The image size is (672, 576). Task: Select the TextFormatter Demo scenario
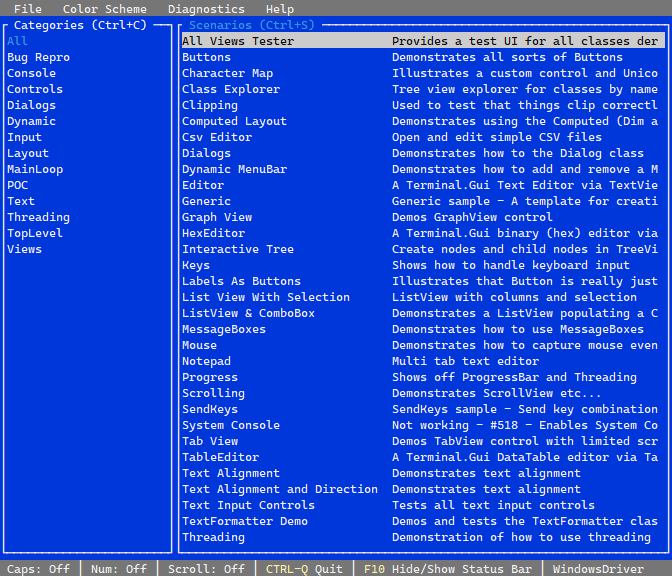[x=245, y=521]
